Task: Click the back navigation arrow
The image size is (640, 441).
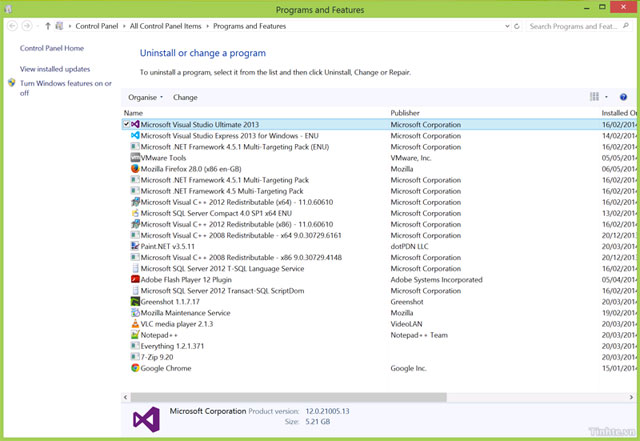Action: [x=13, y=26]
